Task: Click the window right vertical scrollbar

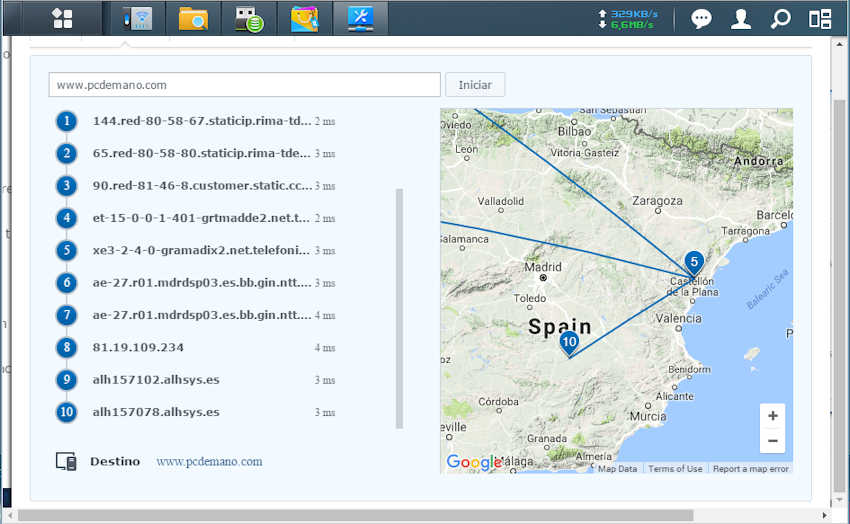Action: tap(839, 295)
